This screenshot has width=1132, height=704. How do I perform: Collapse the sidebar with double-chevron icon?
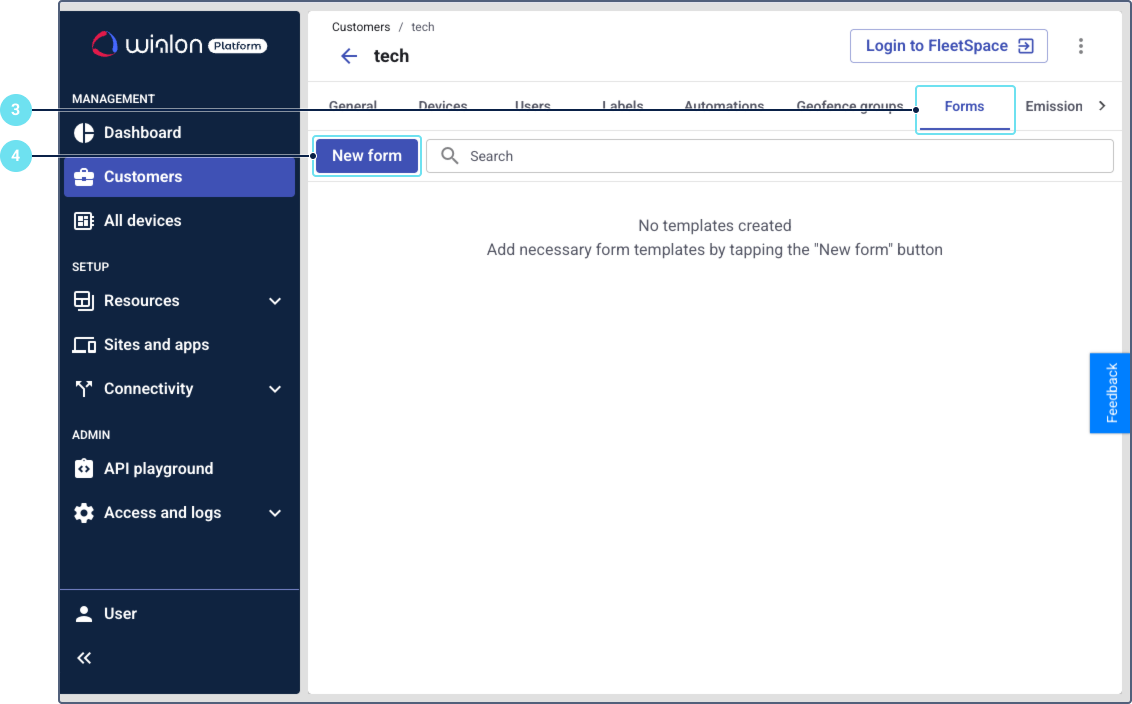coord(84,658)
